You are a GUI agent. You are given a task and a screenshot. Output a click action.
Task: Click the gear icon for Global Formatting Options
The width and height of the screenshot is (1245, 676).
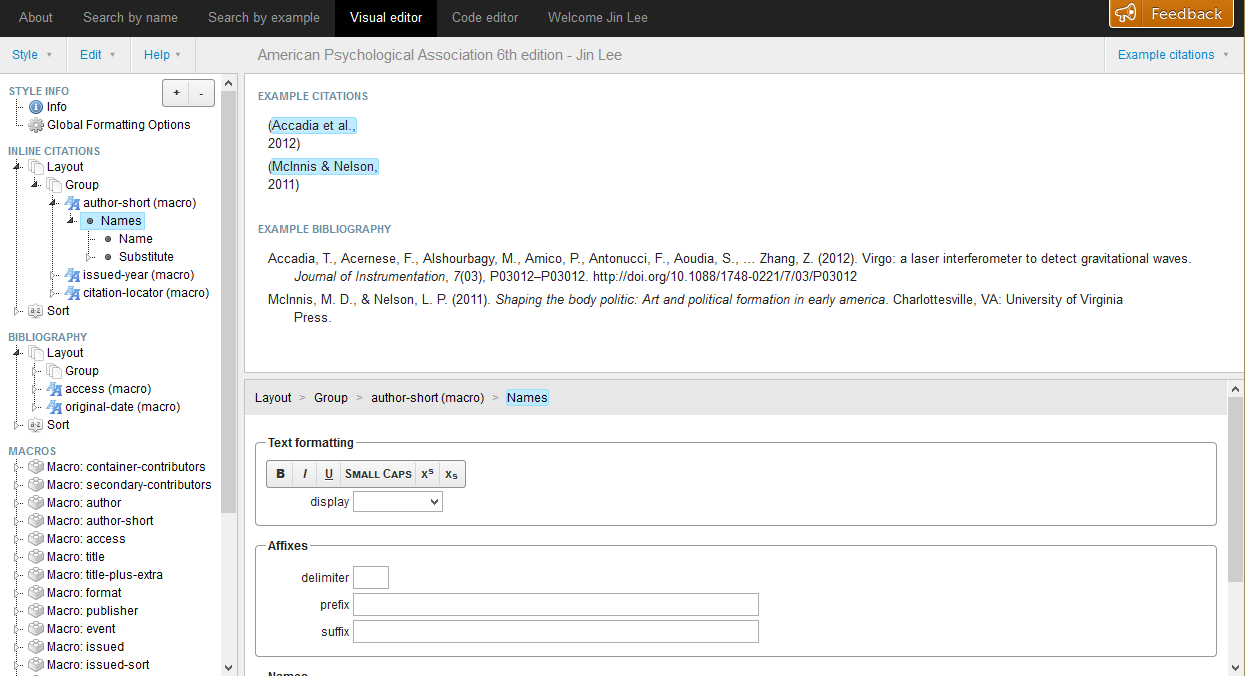pyautogui.click(x=36, y=125)
